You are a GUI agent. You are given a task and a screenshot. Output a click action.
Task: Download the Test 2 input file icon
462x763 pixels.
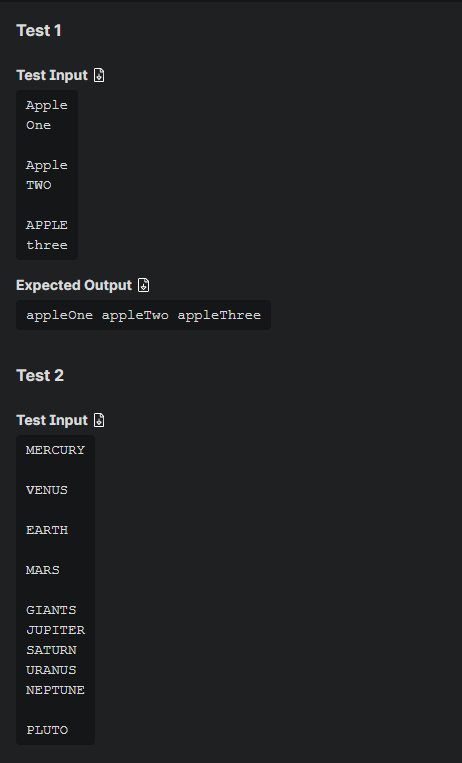coord(99,420)
